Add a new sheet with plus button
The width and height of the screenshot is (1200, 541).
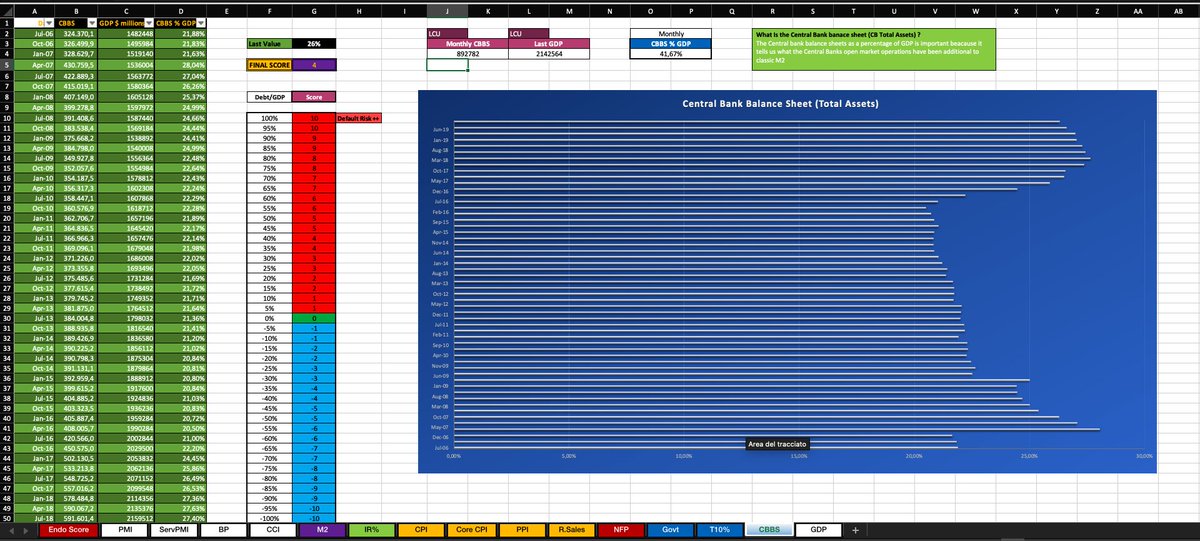(855, 530)
